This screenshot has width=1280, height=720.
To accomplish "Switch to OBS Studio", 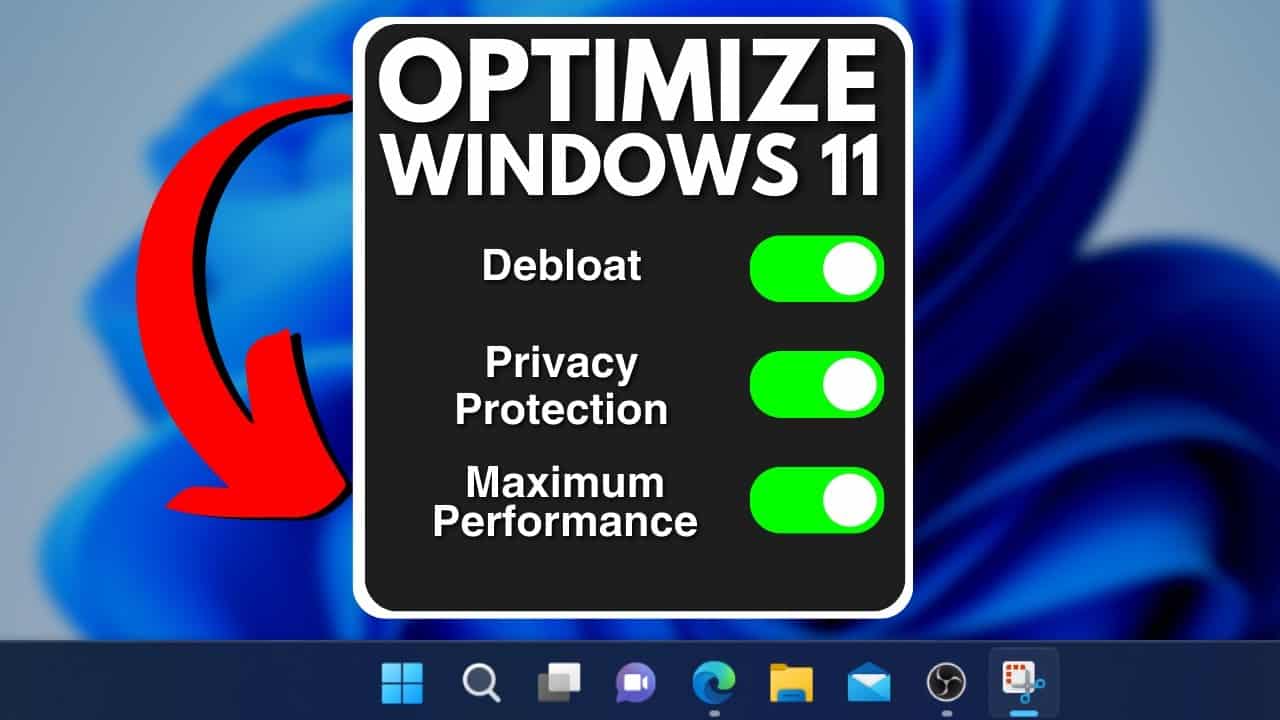I will [946, 684].
